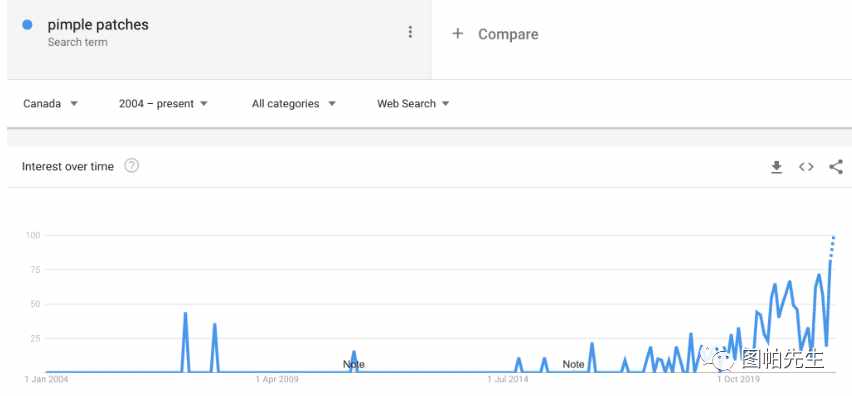Edit the pimple patches search term
Screen dimensions: 852x396
(98, 24)
